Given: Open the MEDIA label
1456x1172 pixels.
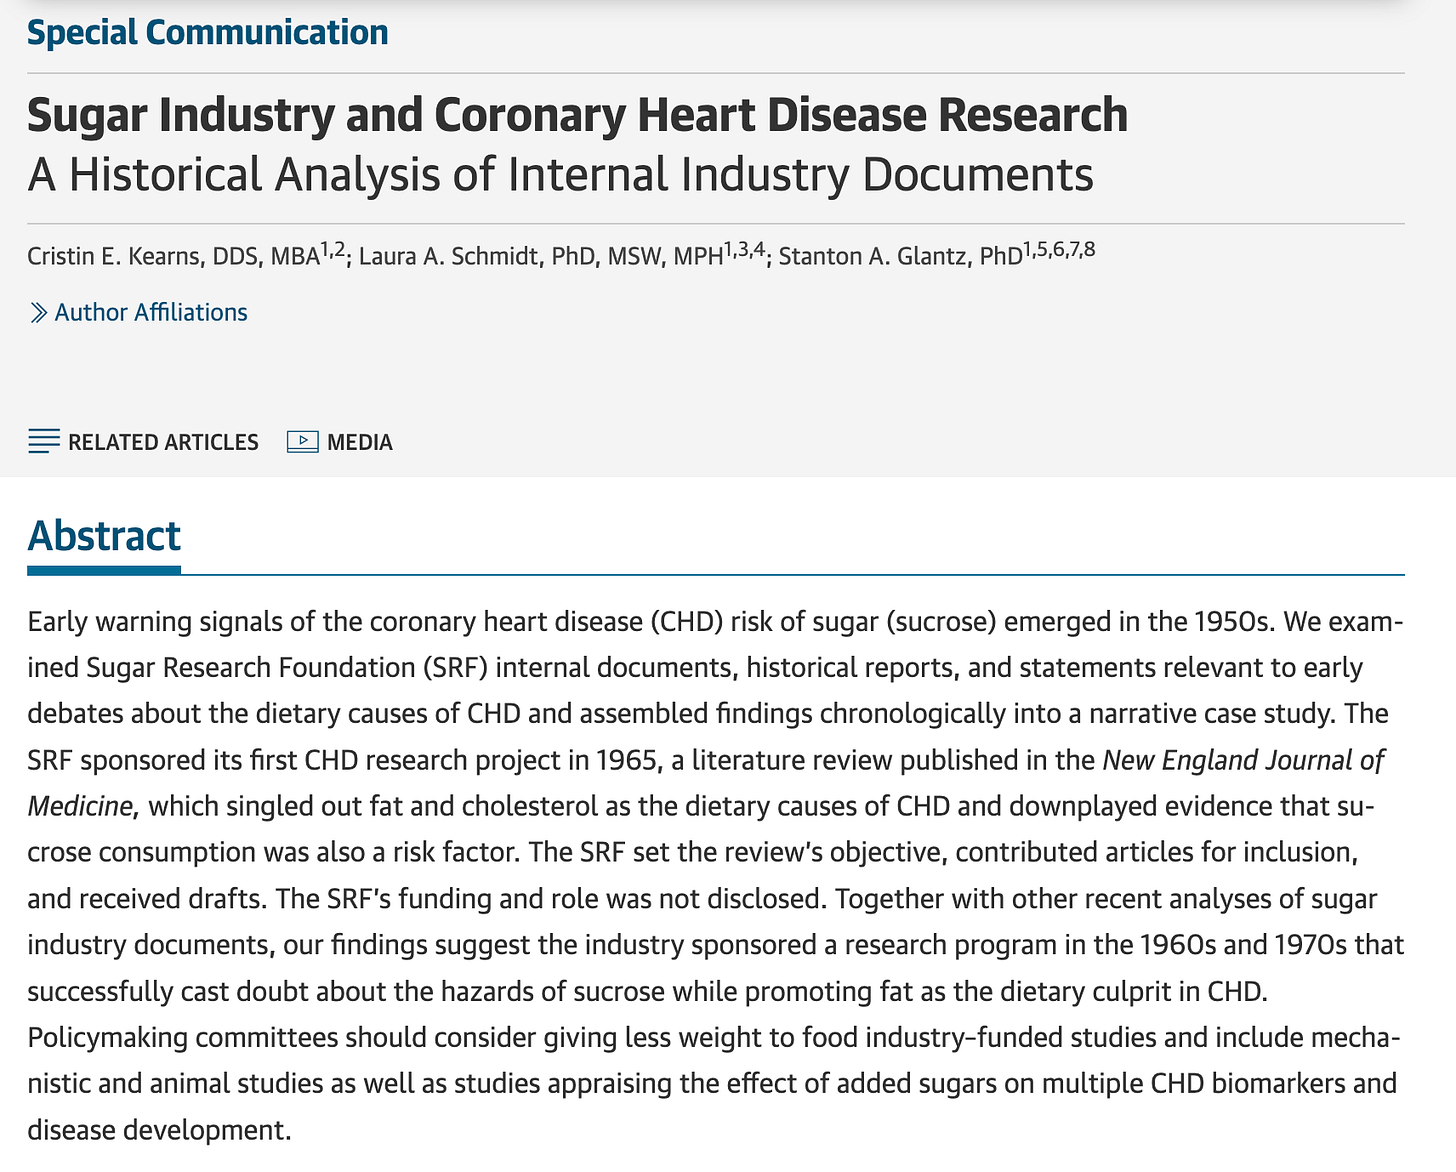Looking at the screenshot, I should pos(360,442).
